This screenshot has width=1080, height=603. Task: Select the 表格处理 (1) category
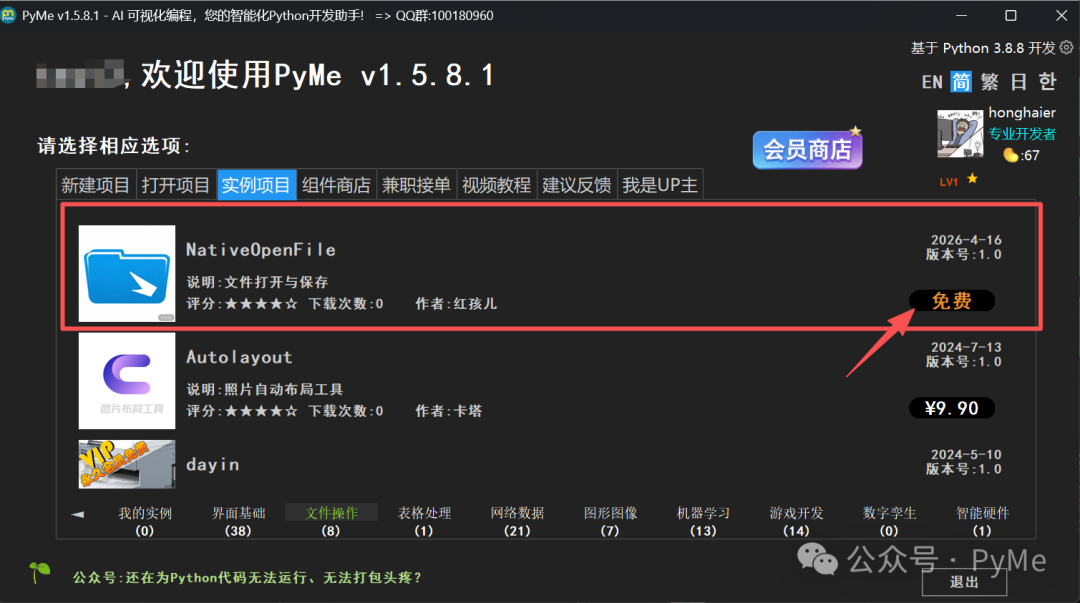click(424, 521)
